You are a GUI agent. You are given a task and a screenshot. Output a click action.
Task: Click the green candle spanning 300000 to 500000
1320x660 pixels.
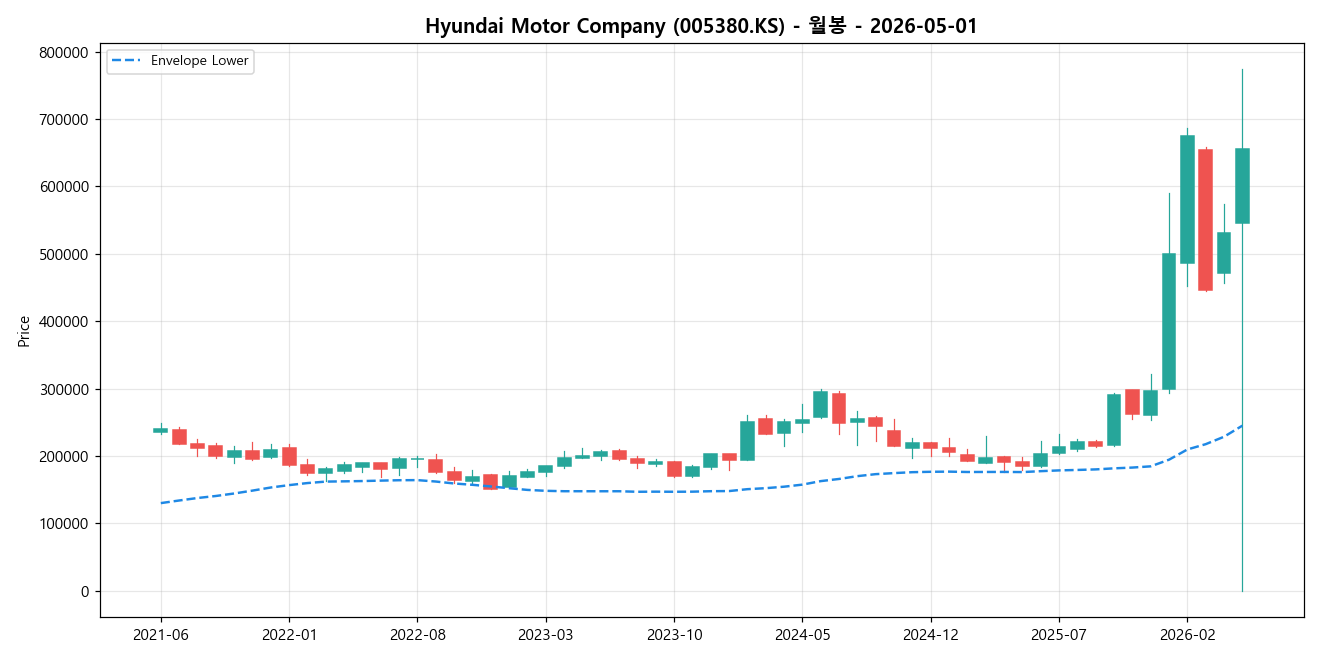(x=1169, y=321)
